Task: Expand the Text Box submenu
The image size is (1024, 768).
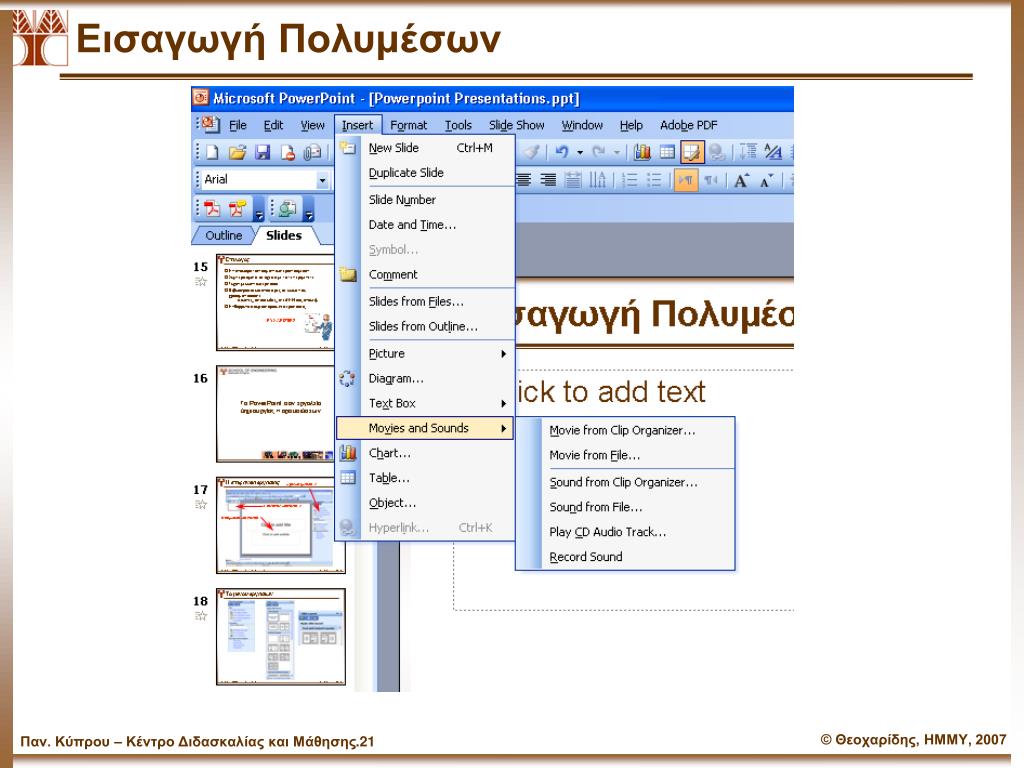Action: tap(503, 404)
